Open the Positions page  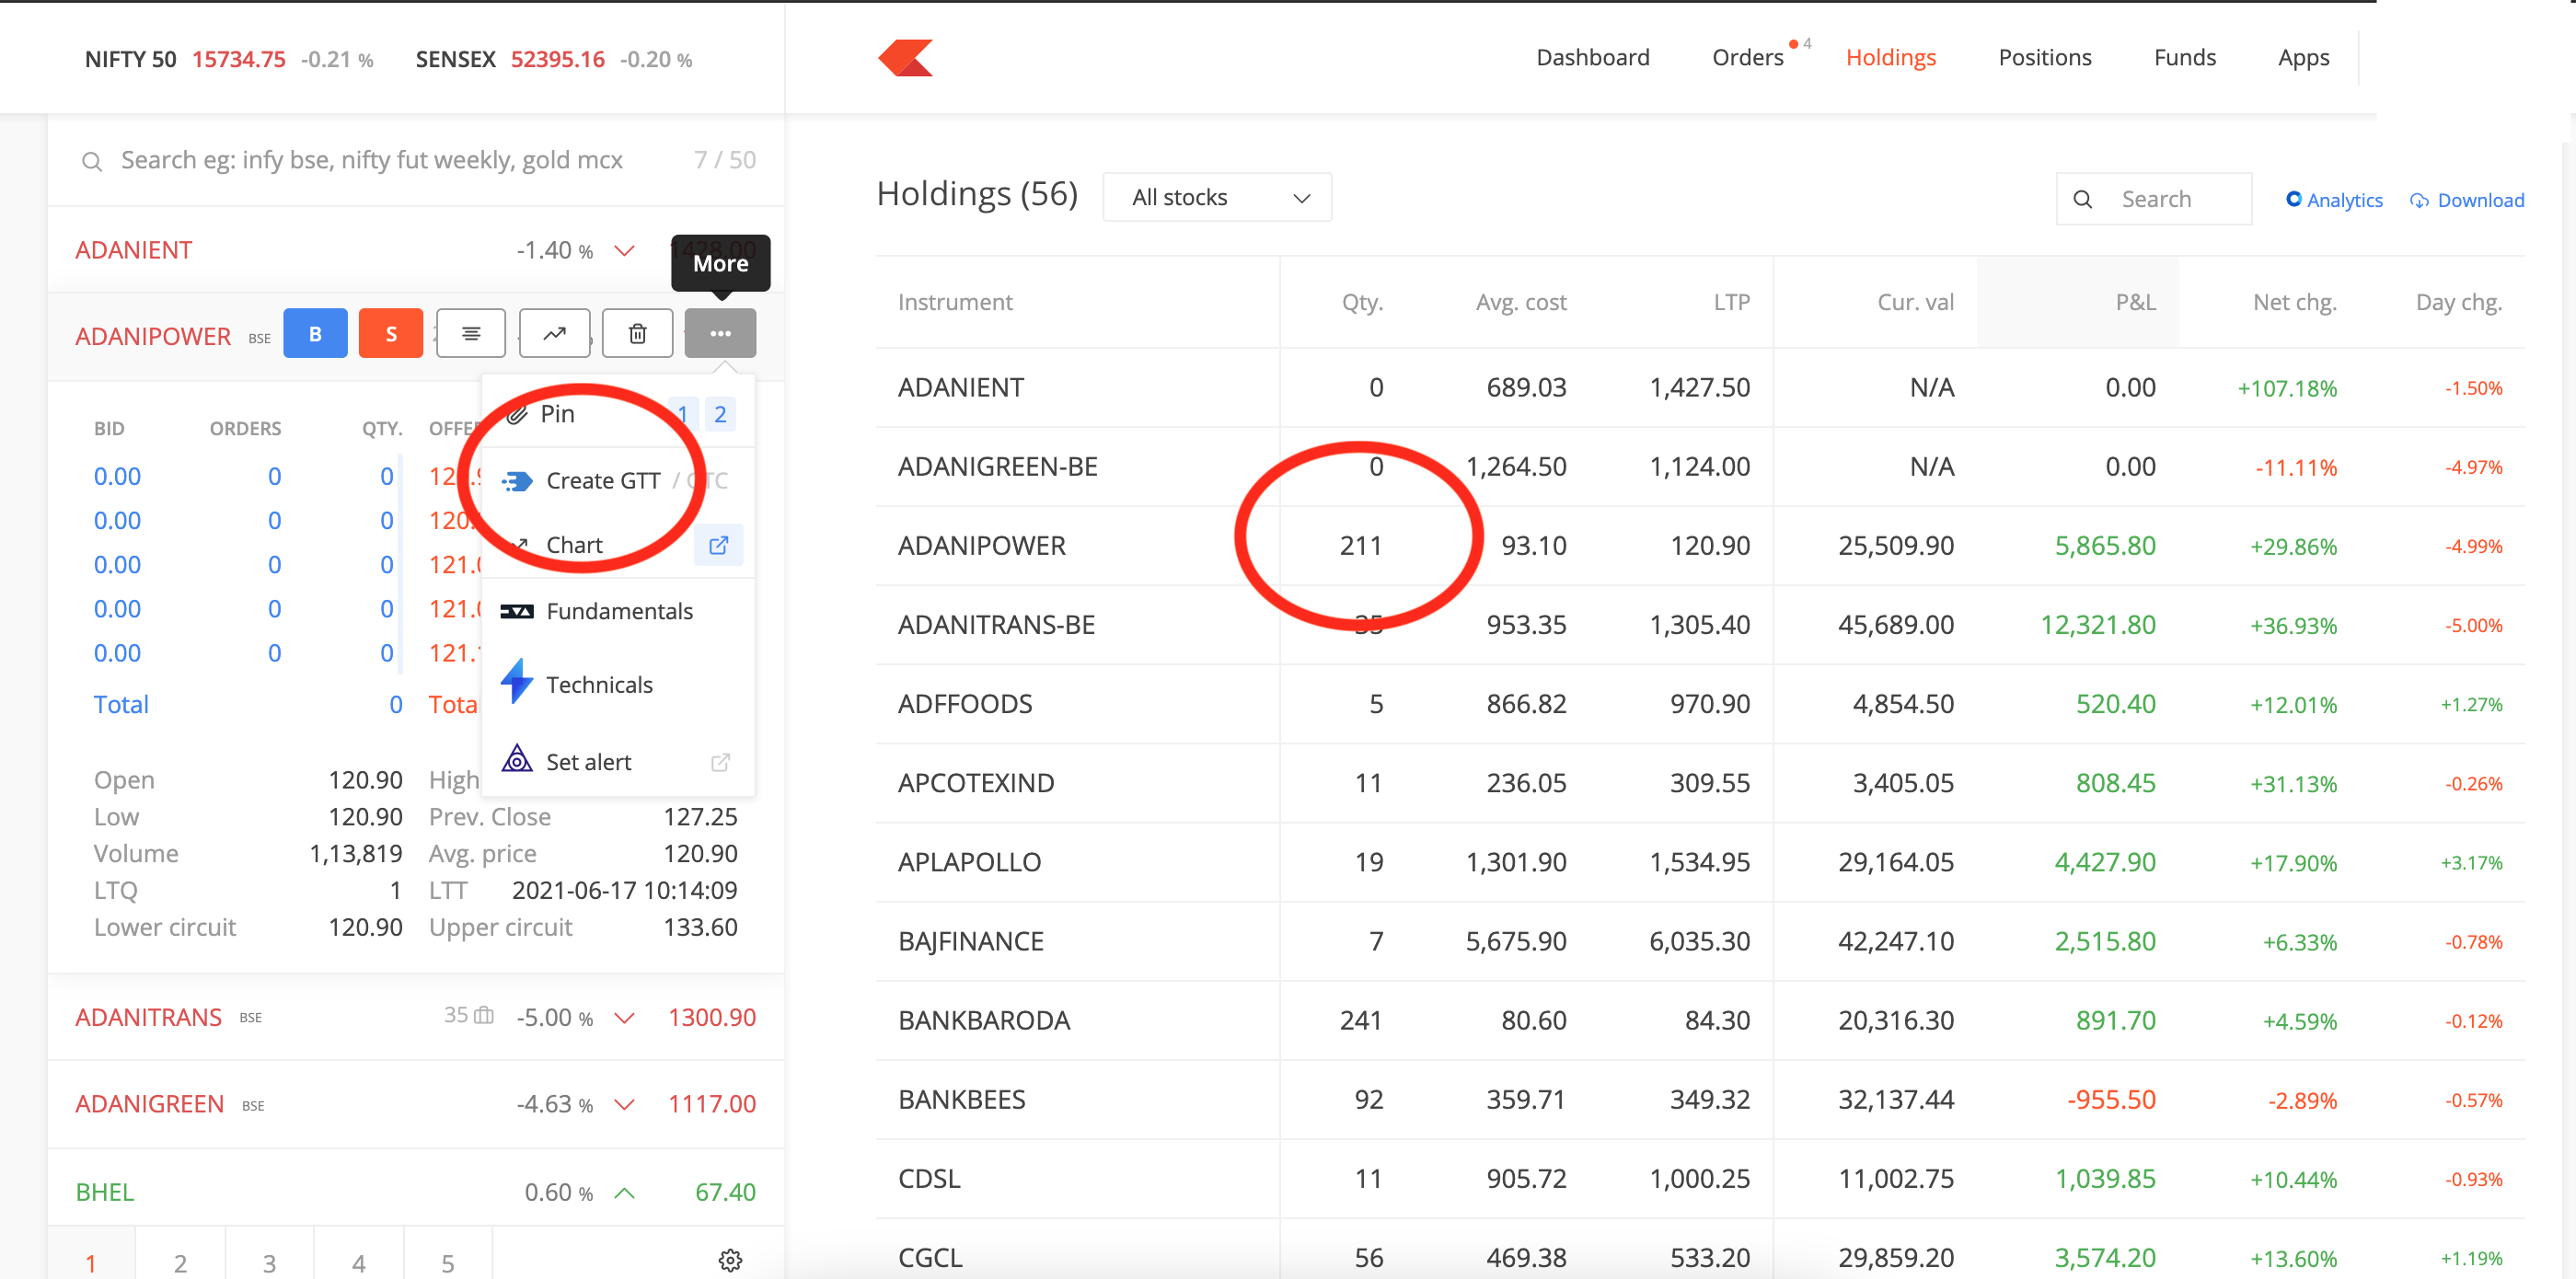pyautogui.click(x=2044, y=58)
